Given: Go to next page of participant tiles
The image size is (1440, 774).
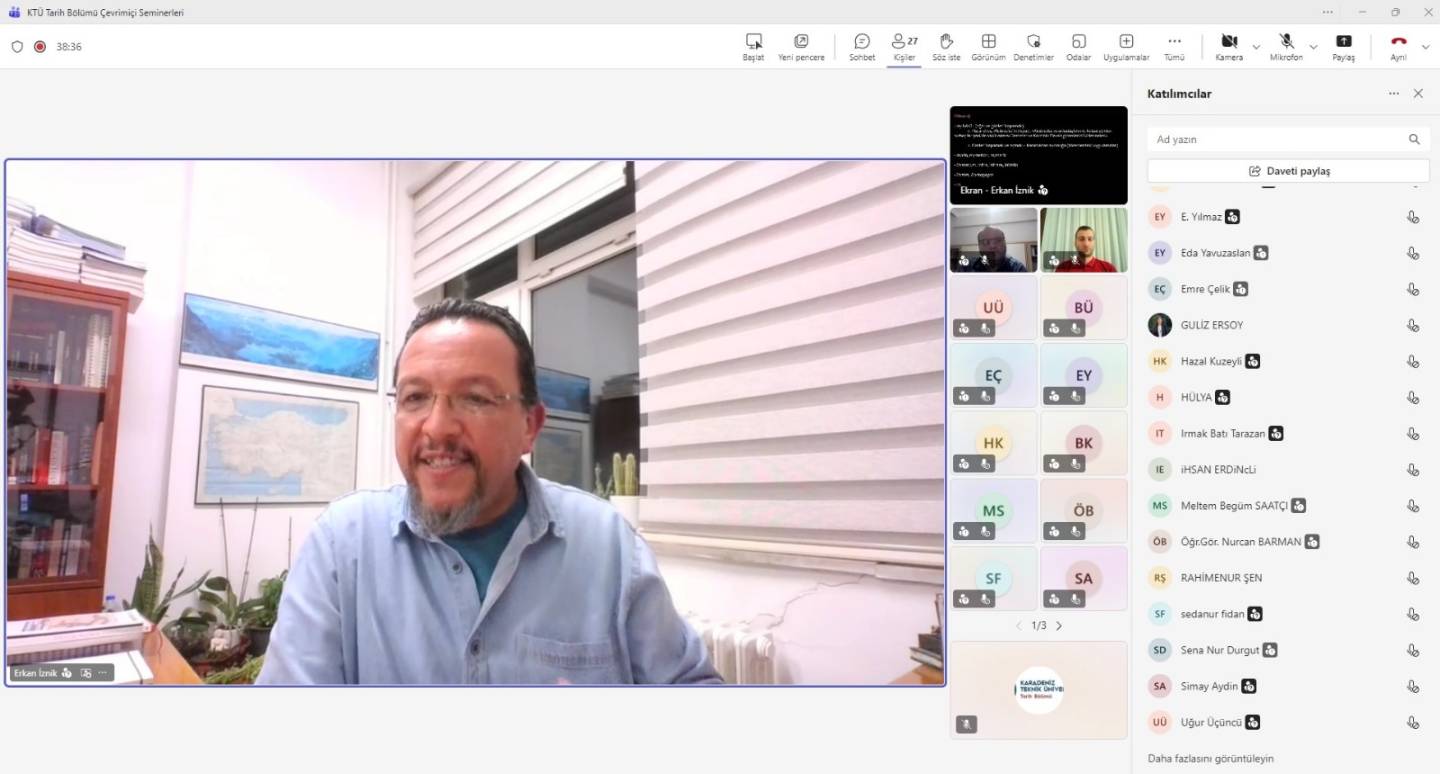Looking at the screenshot, I should (x=1059, y=626).
